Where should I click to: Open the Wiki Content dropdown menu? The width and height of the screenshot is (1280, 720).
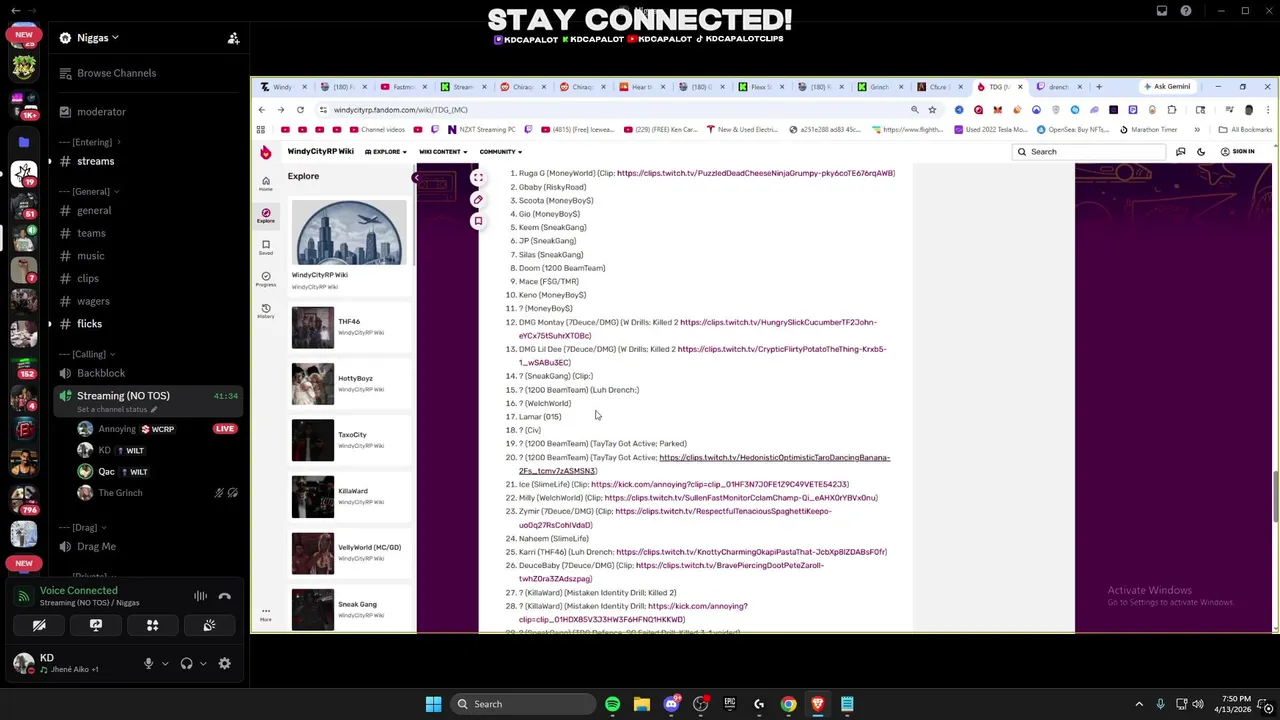coord(443,152)
